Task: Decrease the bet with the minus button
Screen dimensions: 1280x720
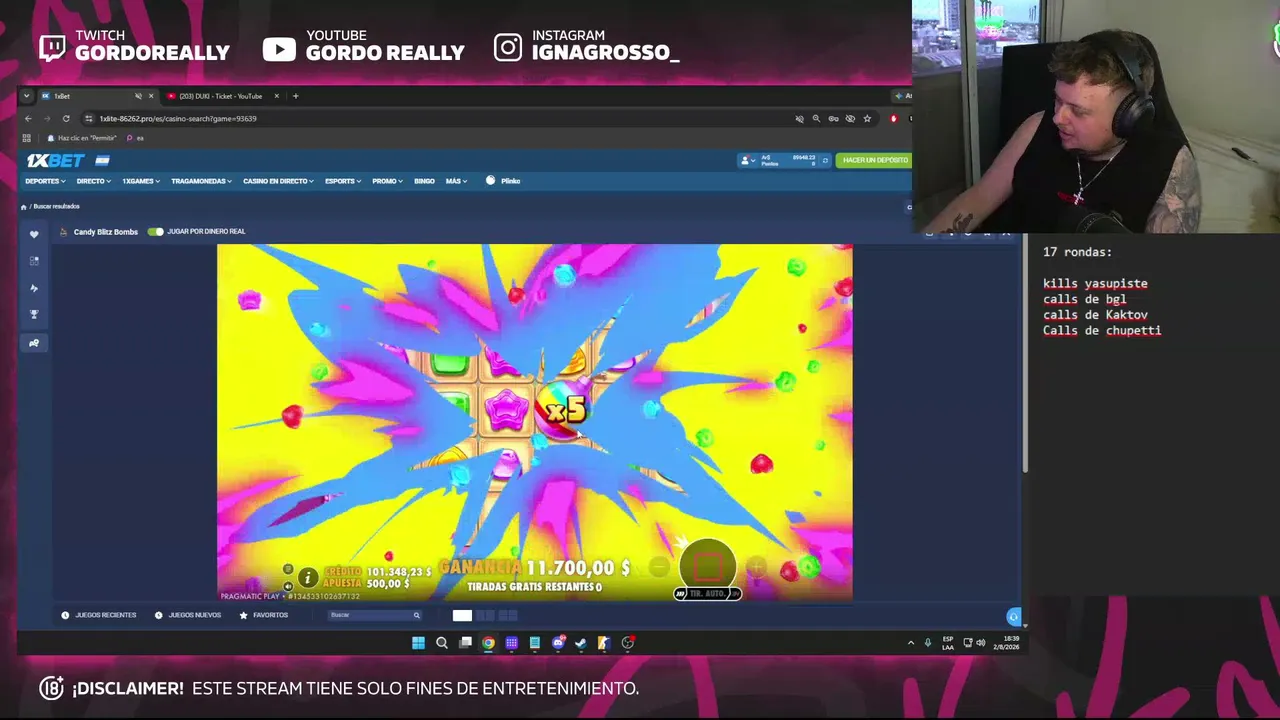Action: tap(659, 568)
